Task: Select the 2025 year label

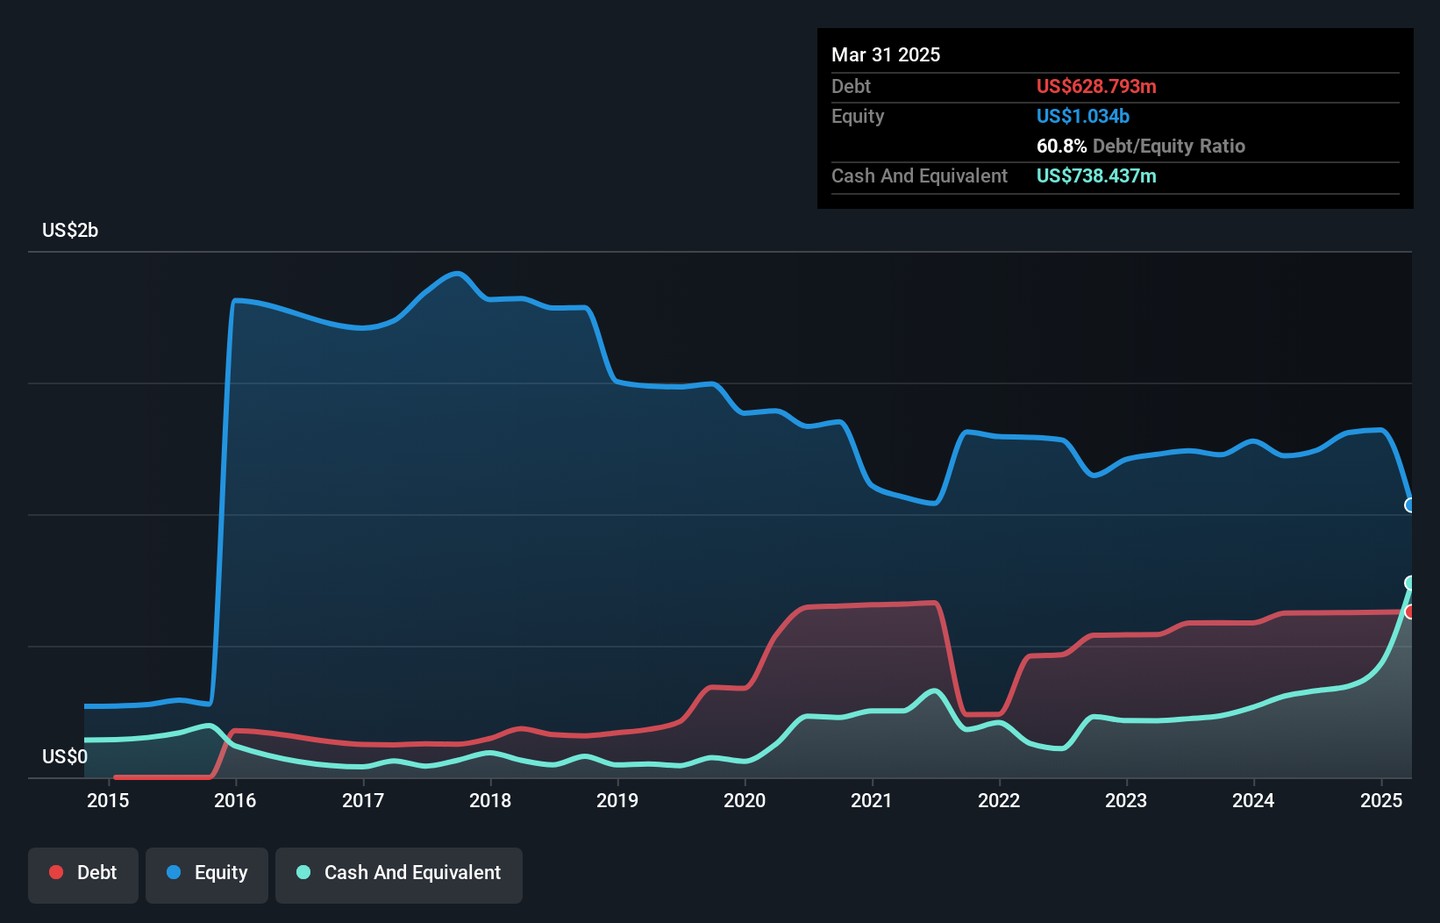Action: pyautogui.click(x=1380, y=801)
